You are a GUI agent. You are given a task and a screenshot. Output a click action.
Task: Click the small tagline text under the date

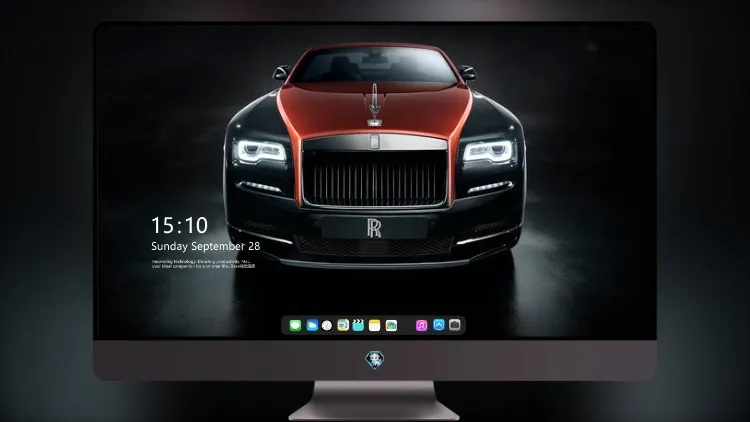point(203,264)
